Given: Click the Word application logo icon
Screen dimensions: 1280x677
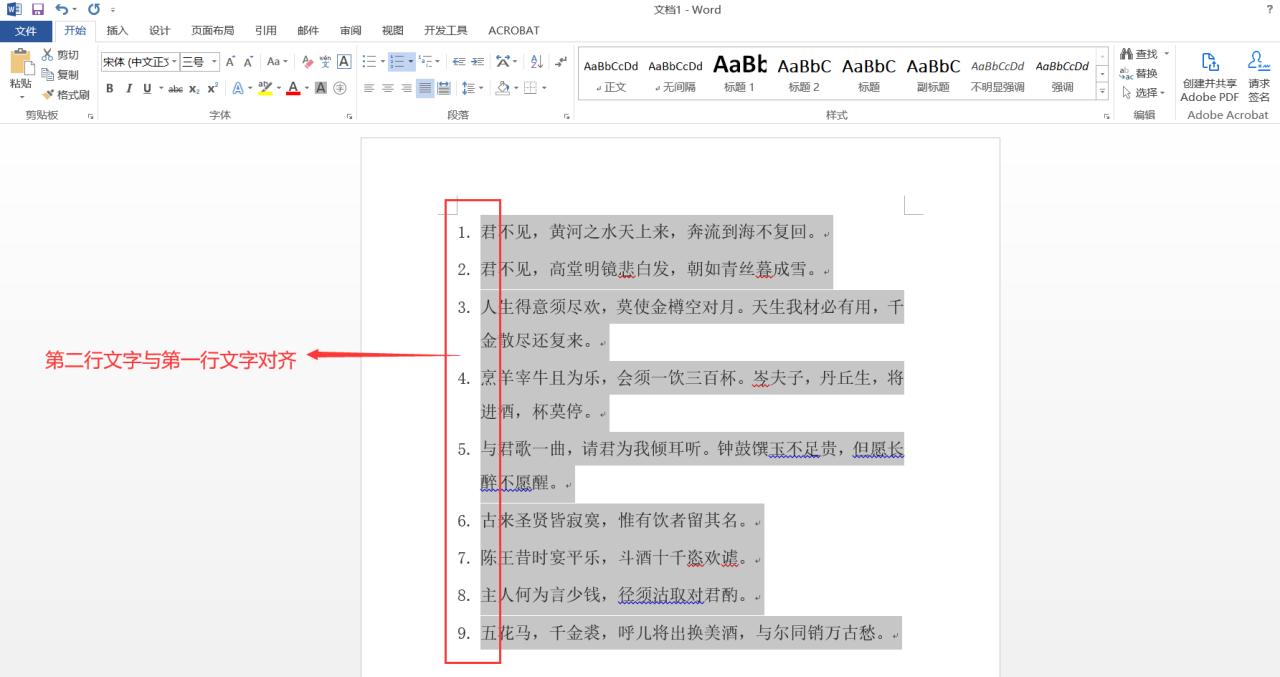Looking at the screenshot, I should pos(14,9).
